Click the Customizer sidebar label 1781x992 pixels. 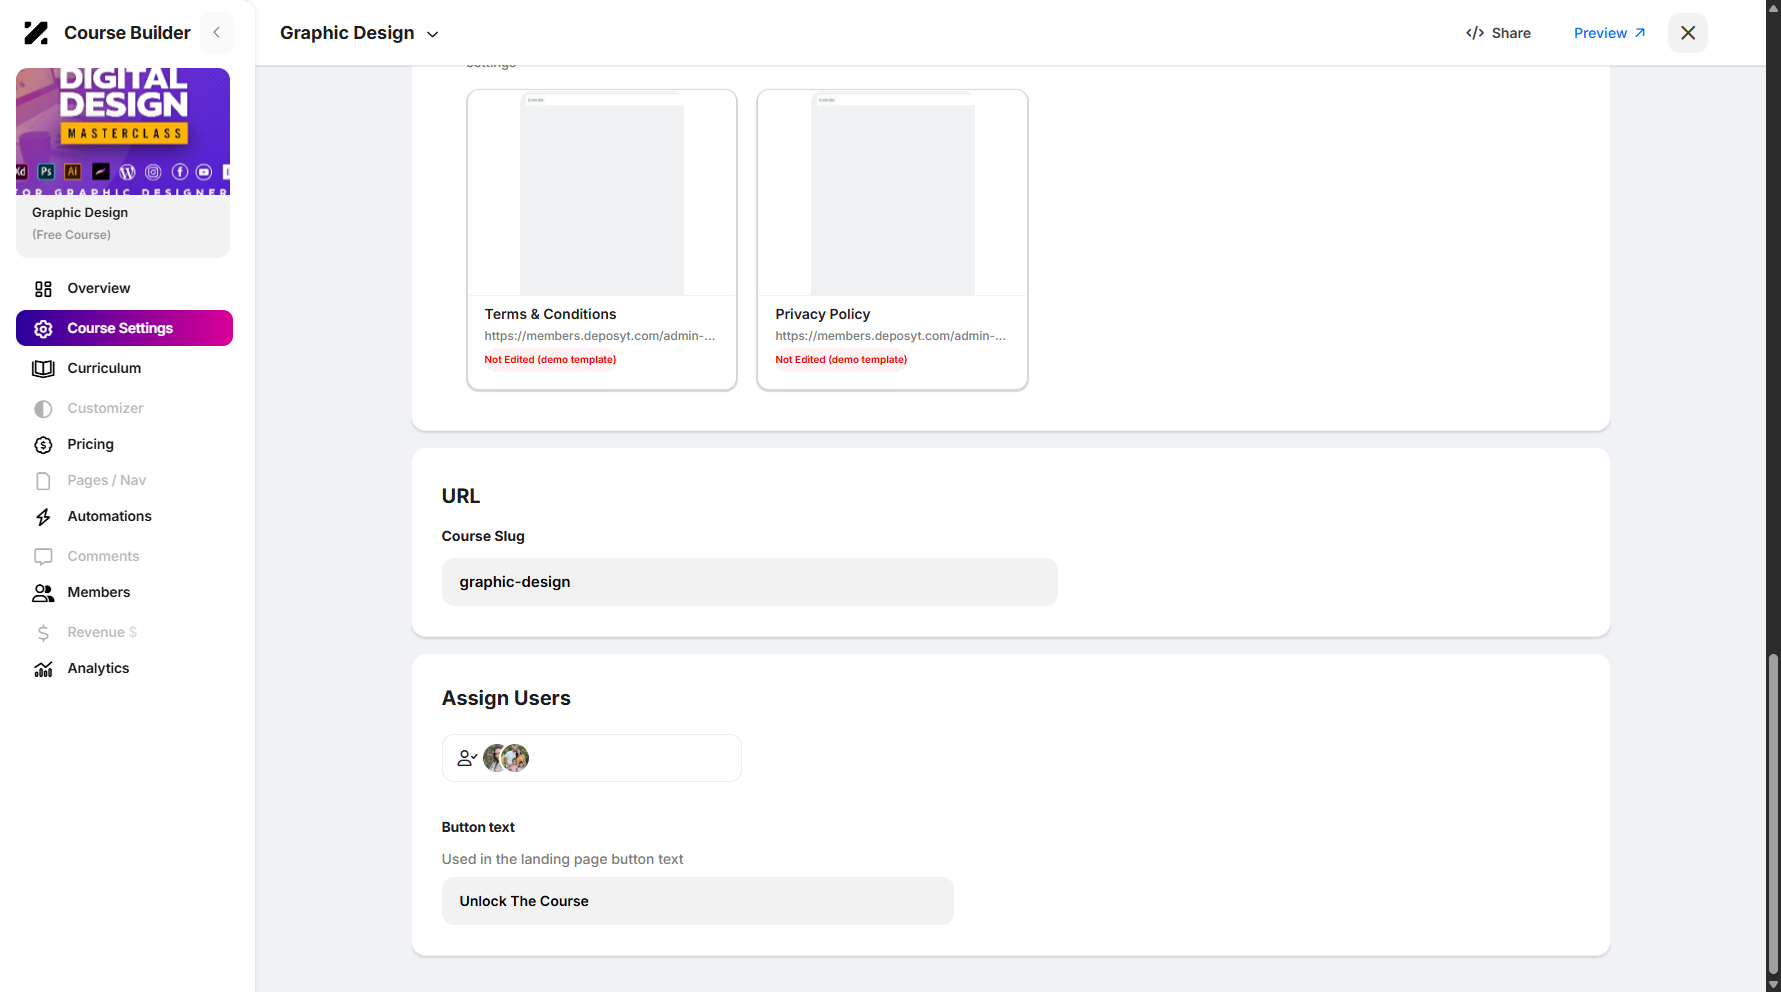pyautogui.click(x=105, y=408)
